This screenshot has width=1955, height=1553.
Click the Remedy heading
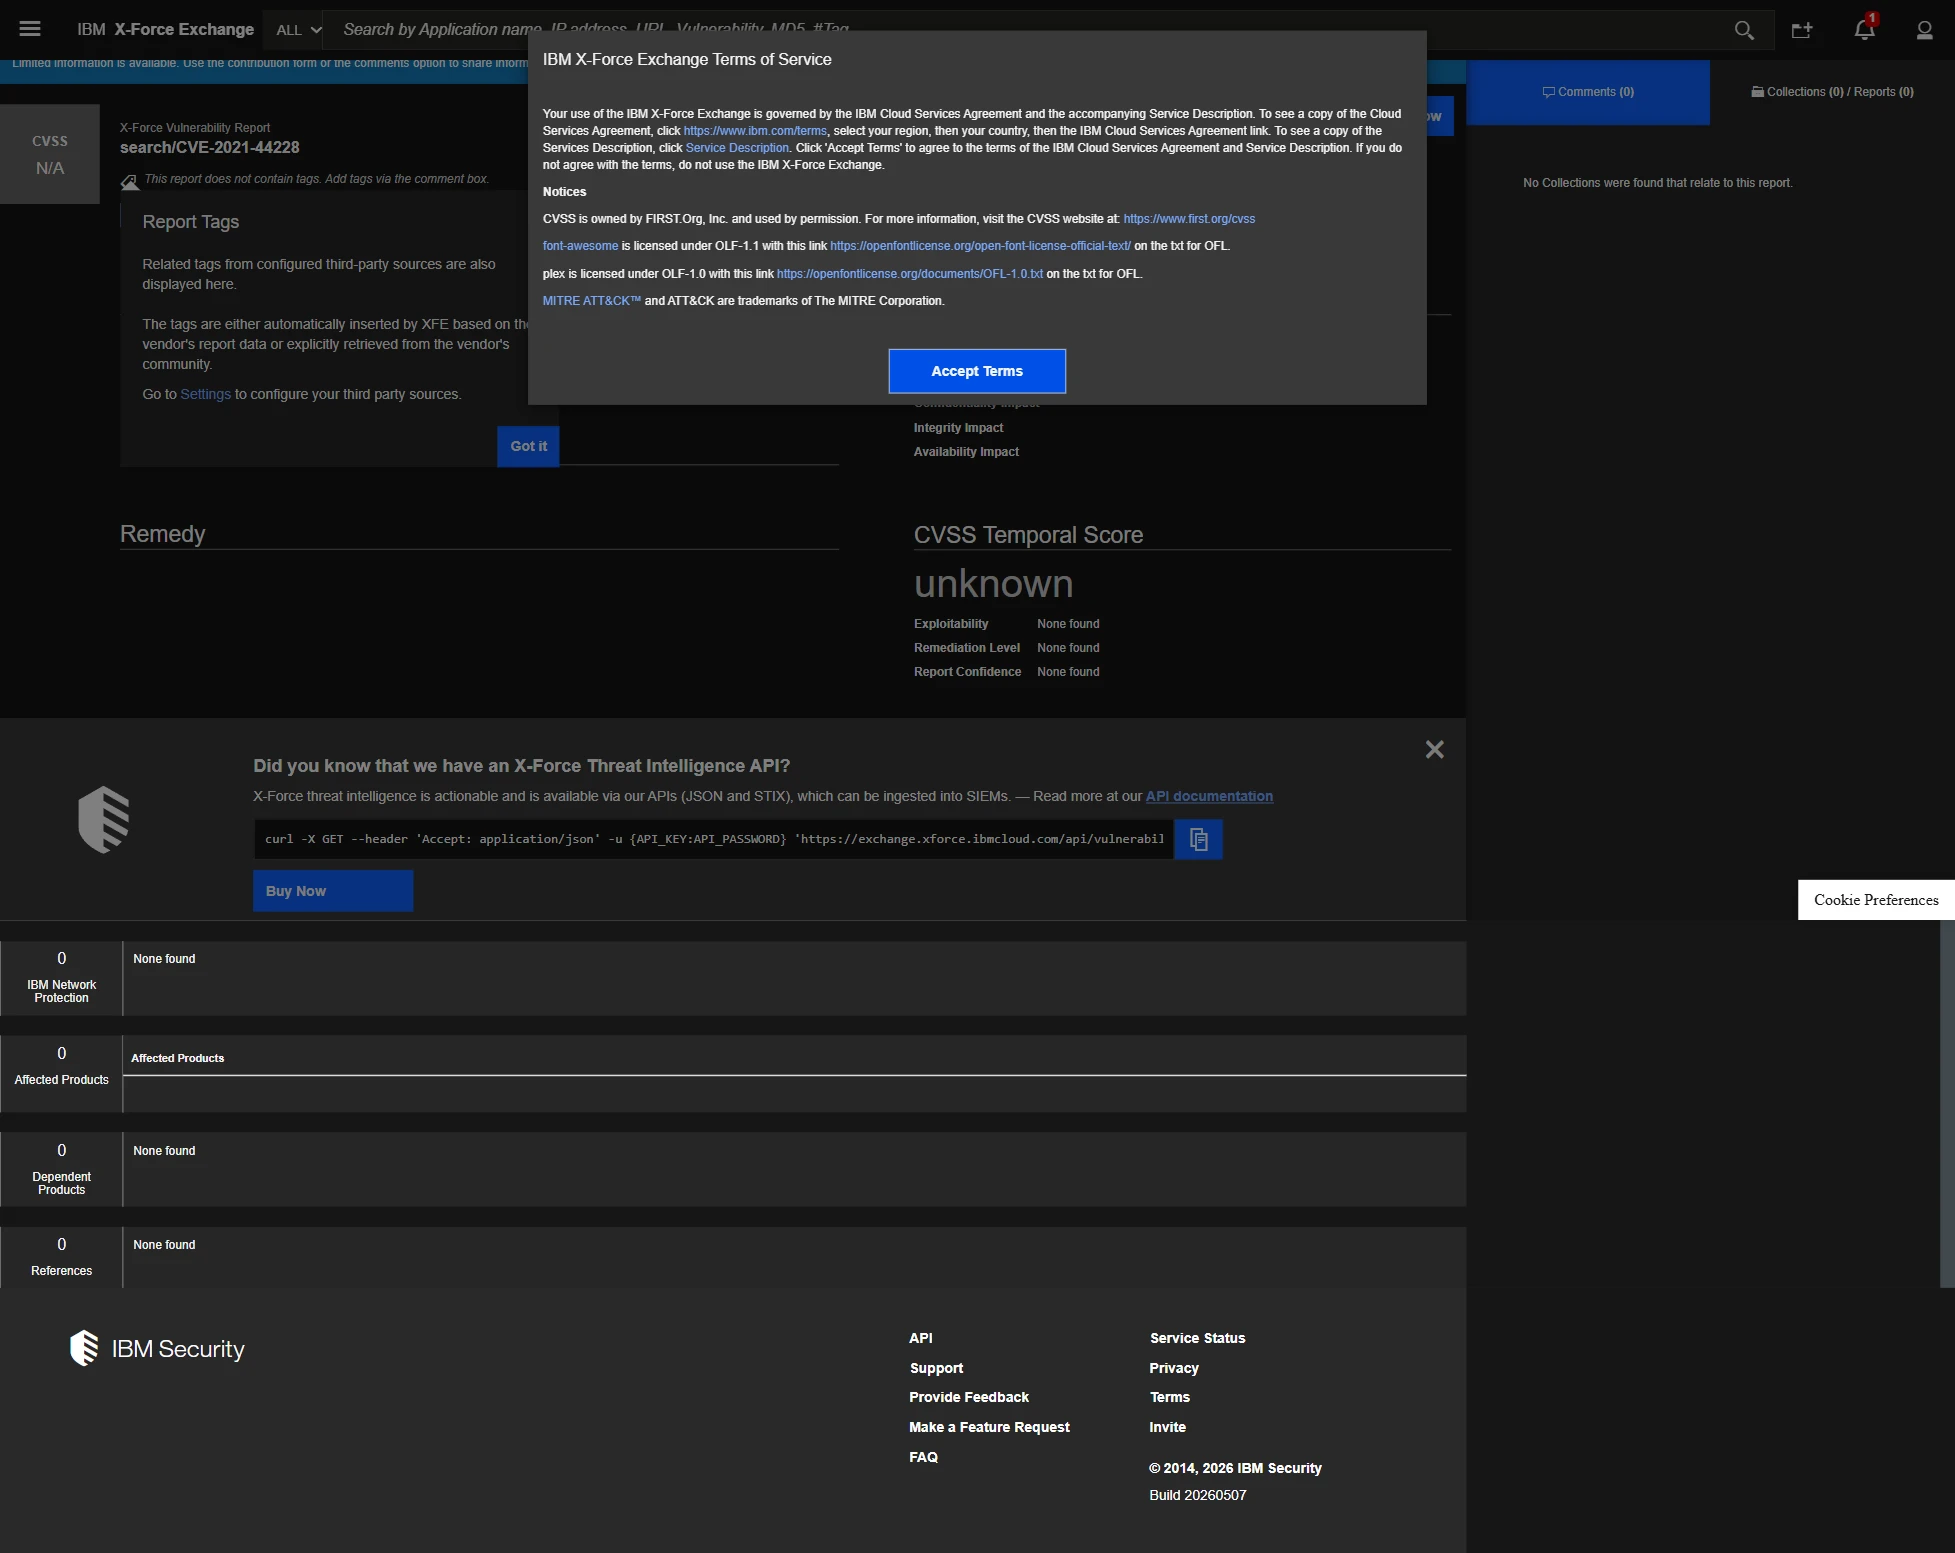click(x=162, y=534)
